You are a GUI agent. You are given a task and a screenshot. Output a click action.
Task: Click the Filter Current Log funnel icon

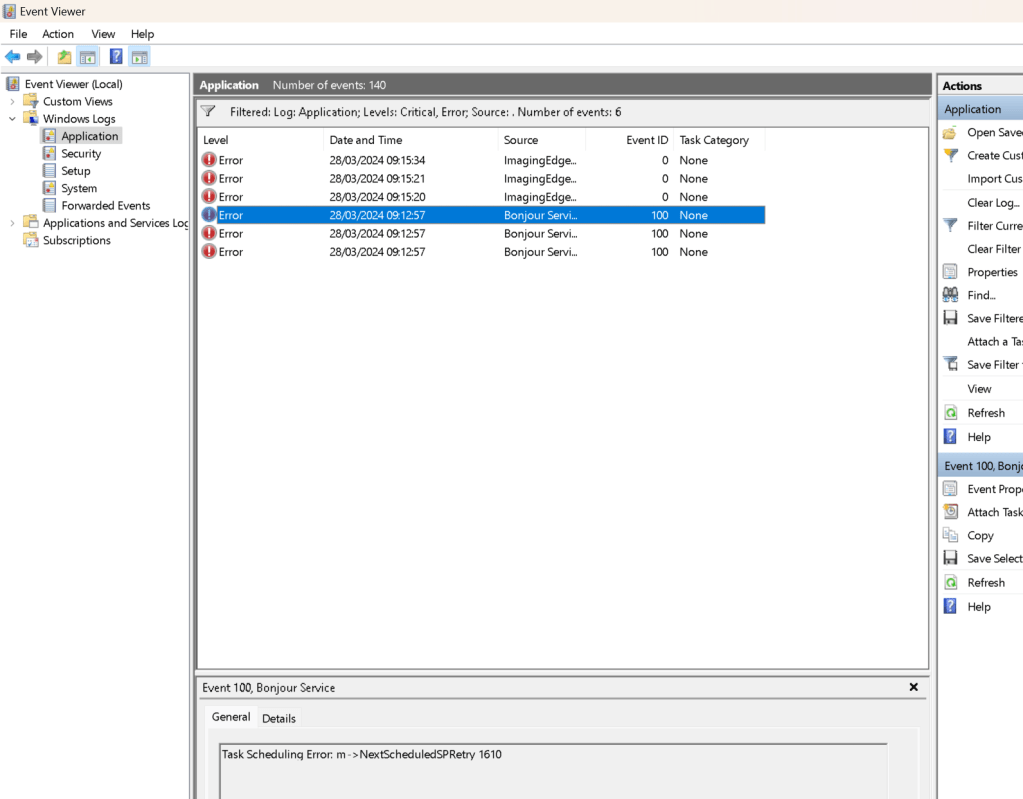coord(951,226)
